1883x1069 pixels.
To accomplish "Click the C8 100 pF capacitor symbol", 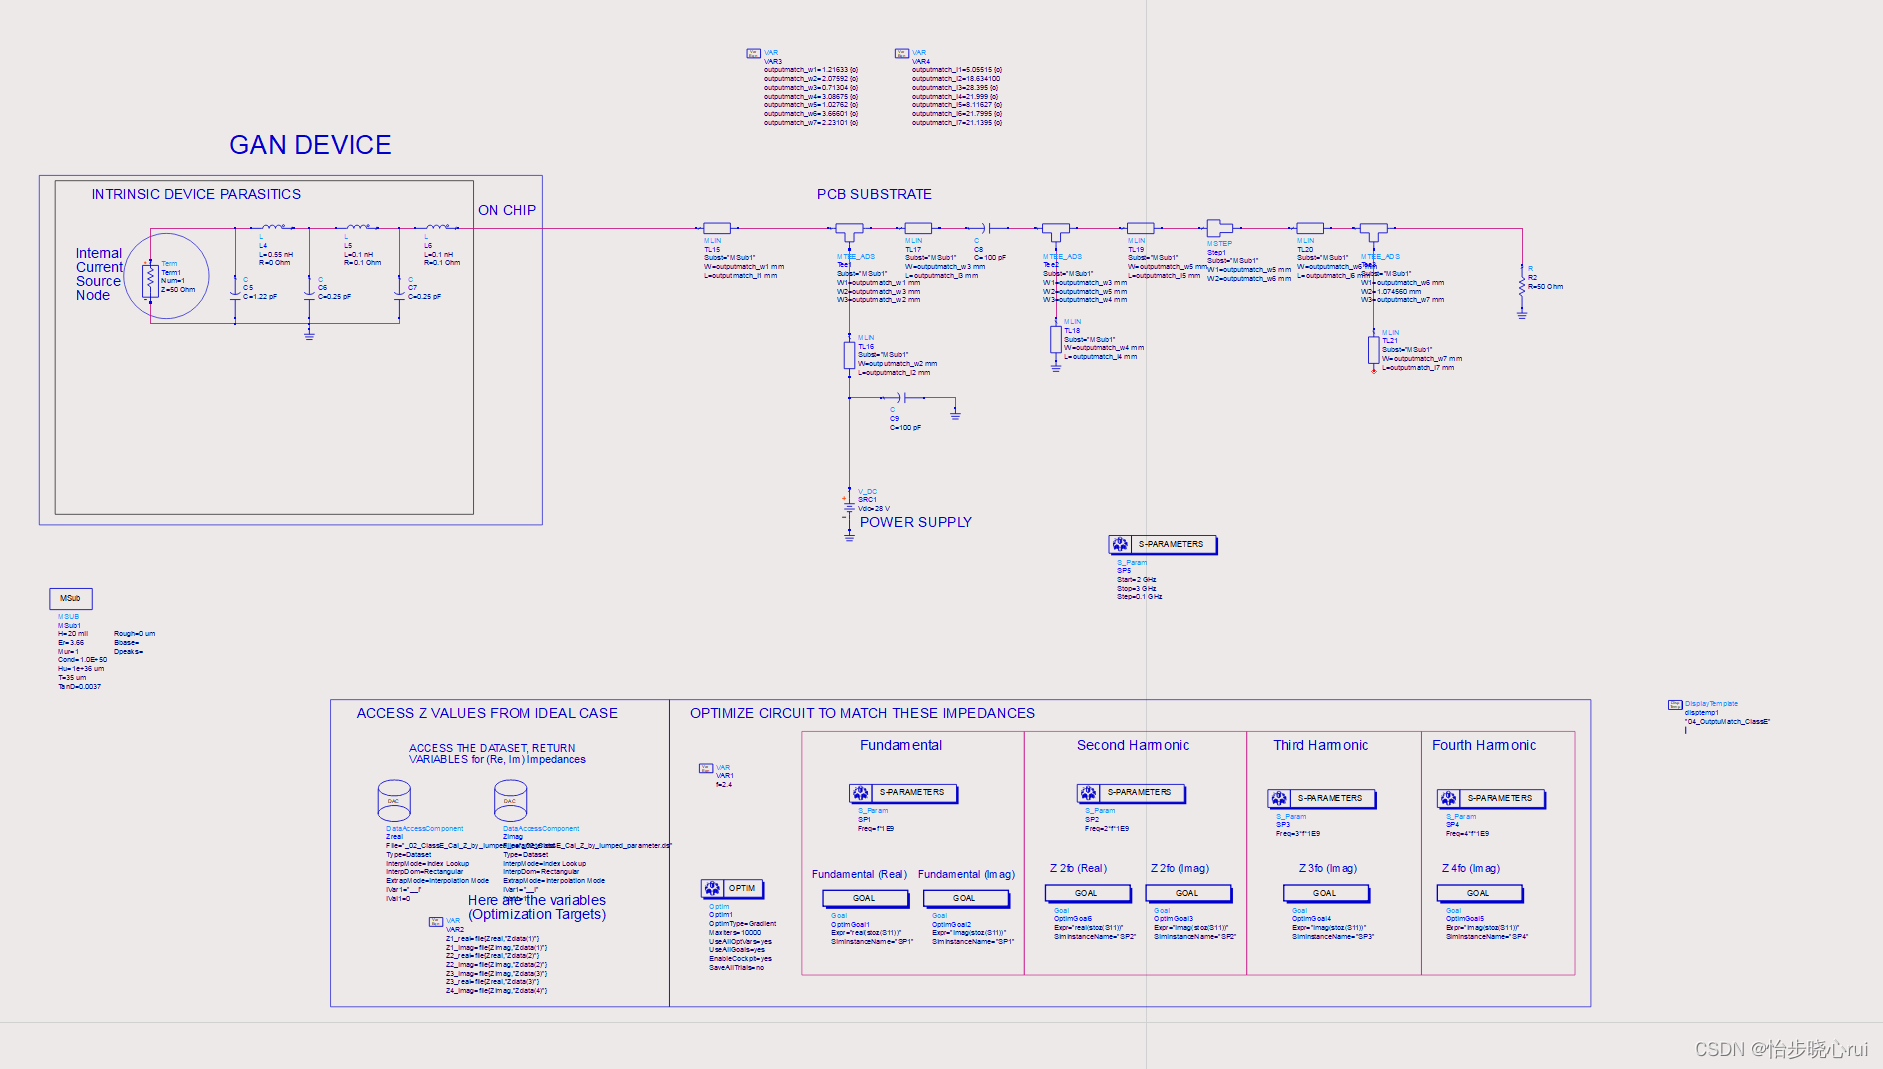I will coord(984,229).
